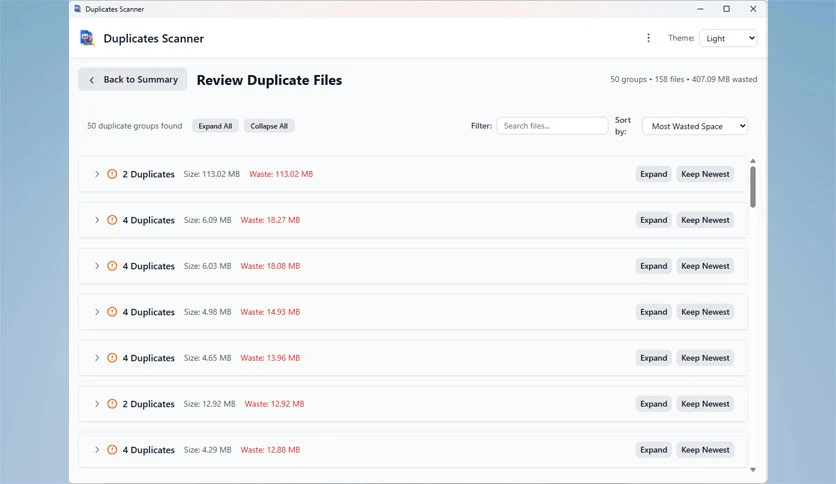Click Keep Newest for the 12.88 MB group
Screen dimensions: 836x484
(x=705, y=449)
